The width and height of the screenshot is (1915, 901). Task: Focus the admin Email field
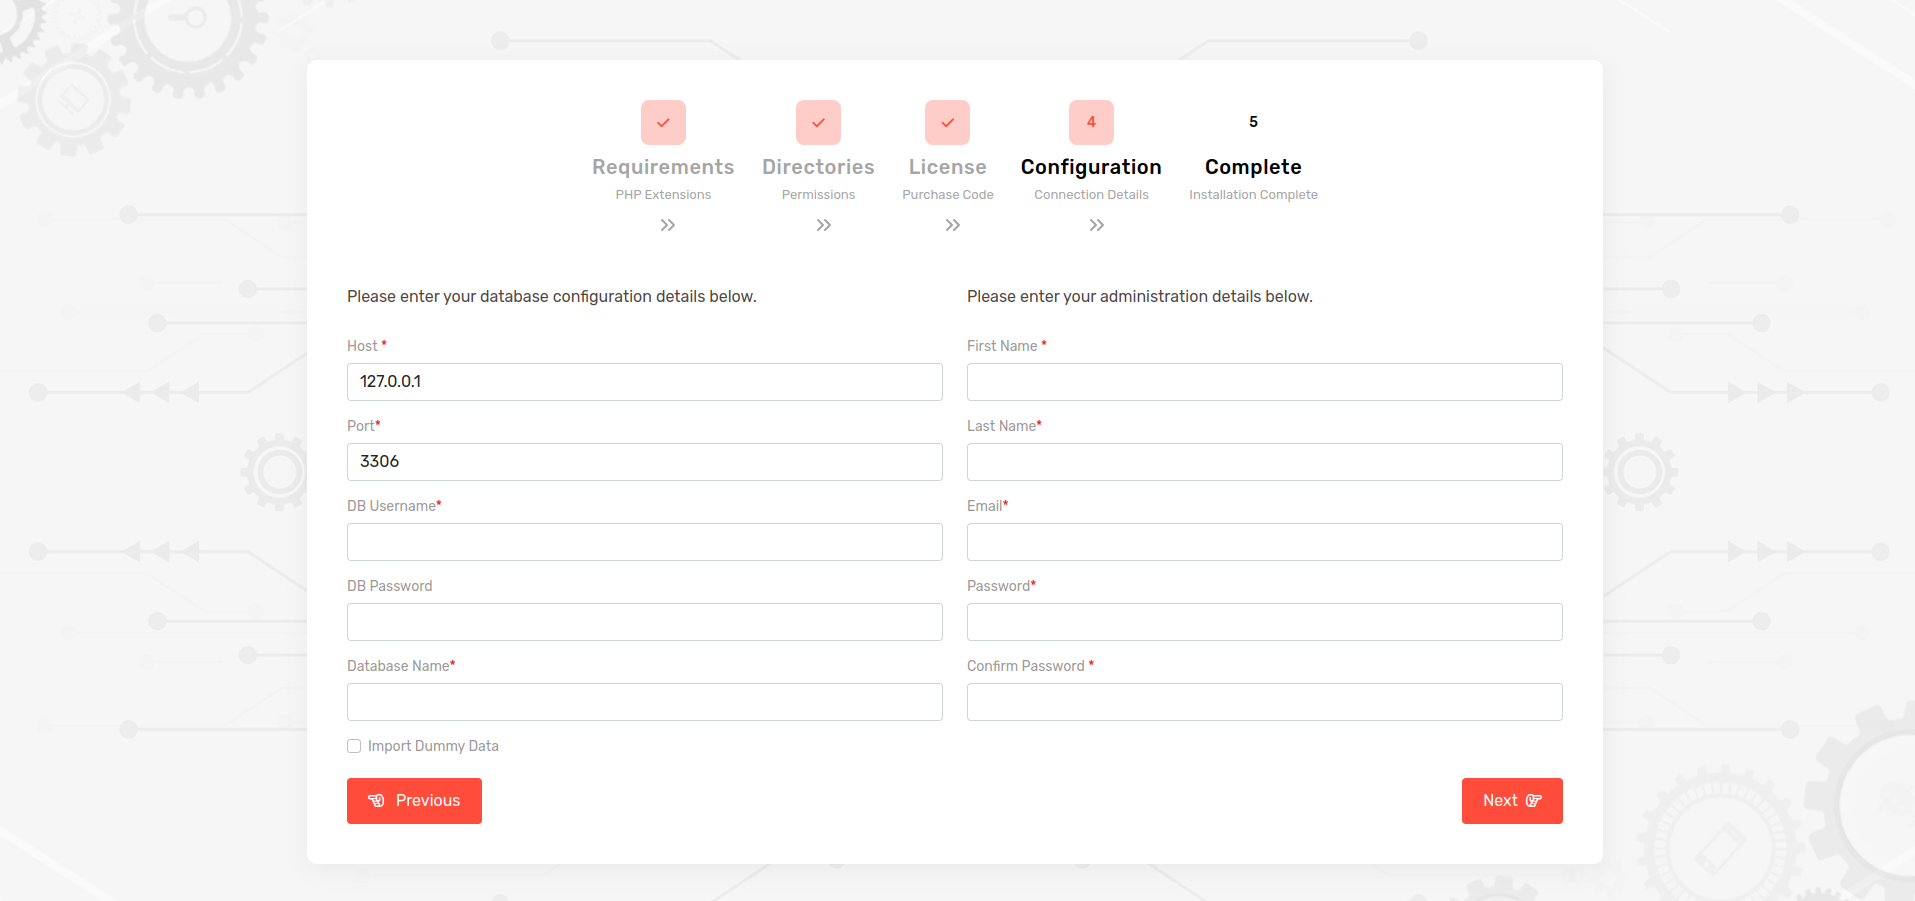(x=1264, y=542)
